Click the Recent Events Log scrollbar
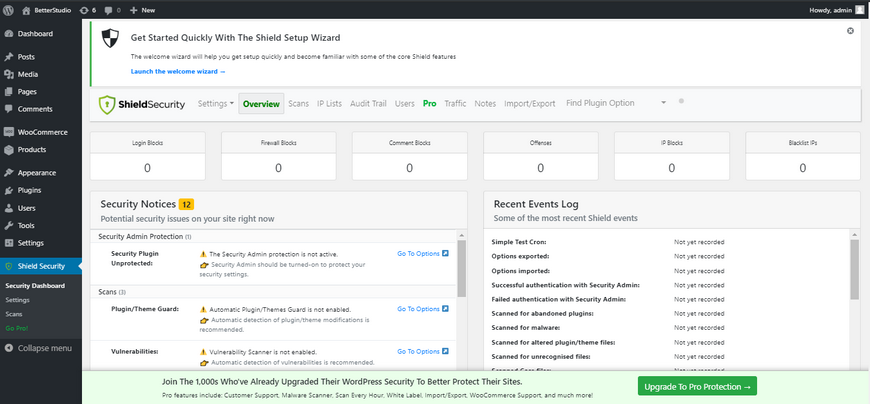This screenshot has width=870, height=404. click(x=854, y=270)
